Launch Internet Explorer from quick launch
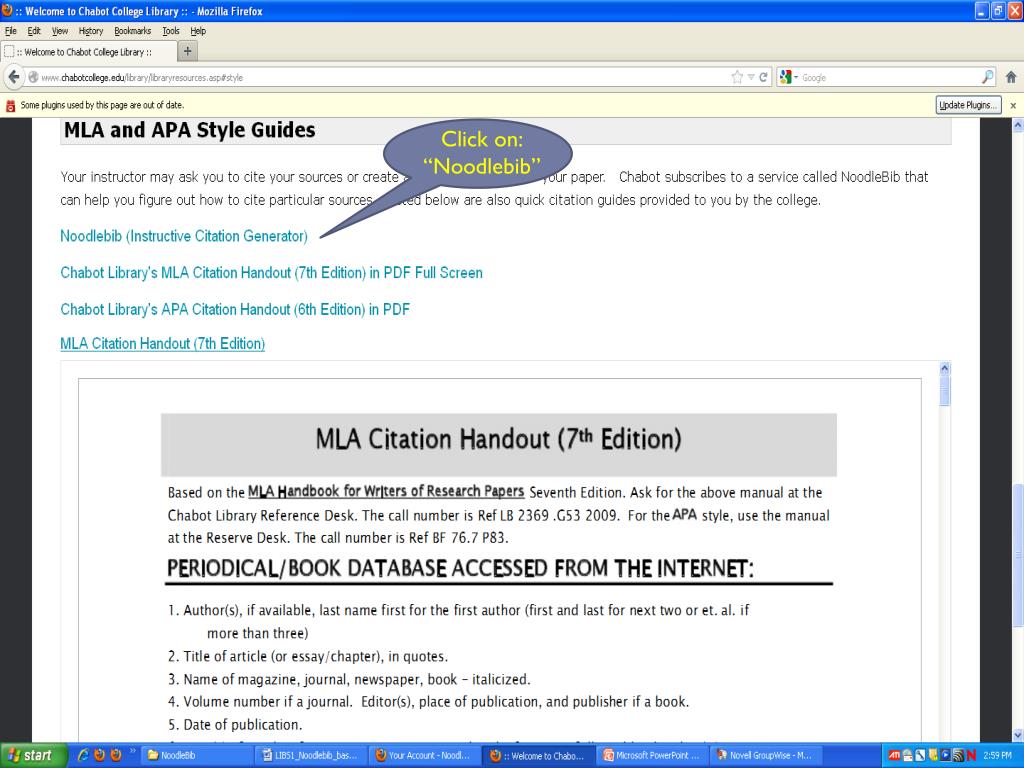 84,755
